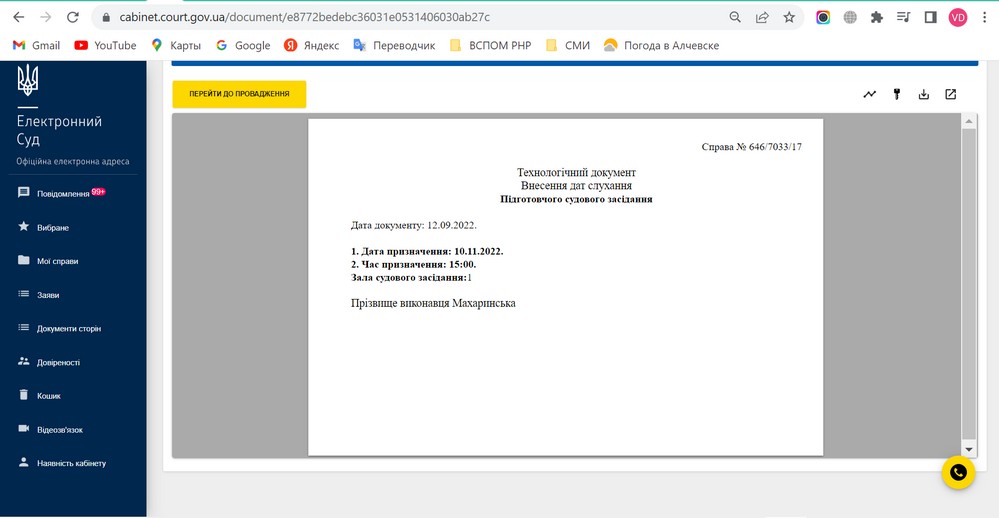
Task: Open the ВСПОМ РНР bookmark folder
Action: [x=490, y=45]
